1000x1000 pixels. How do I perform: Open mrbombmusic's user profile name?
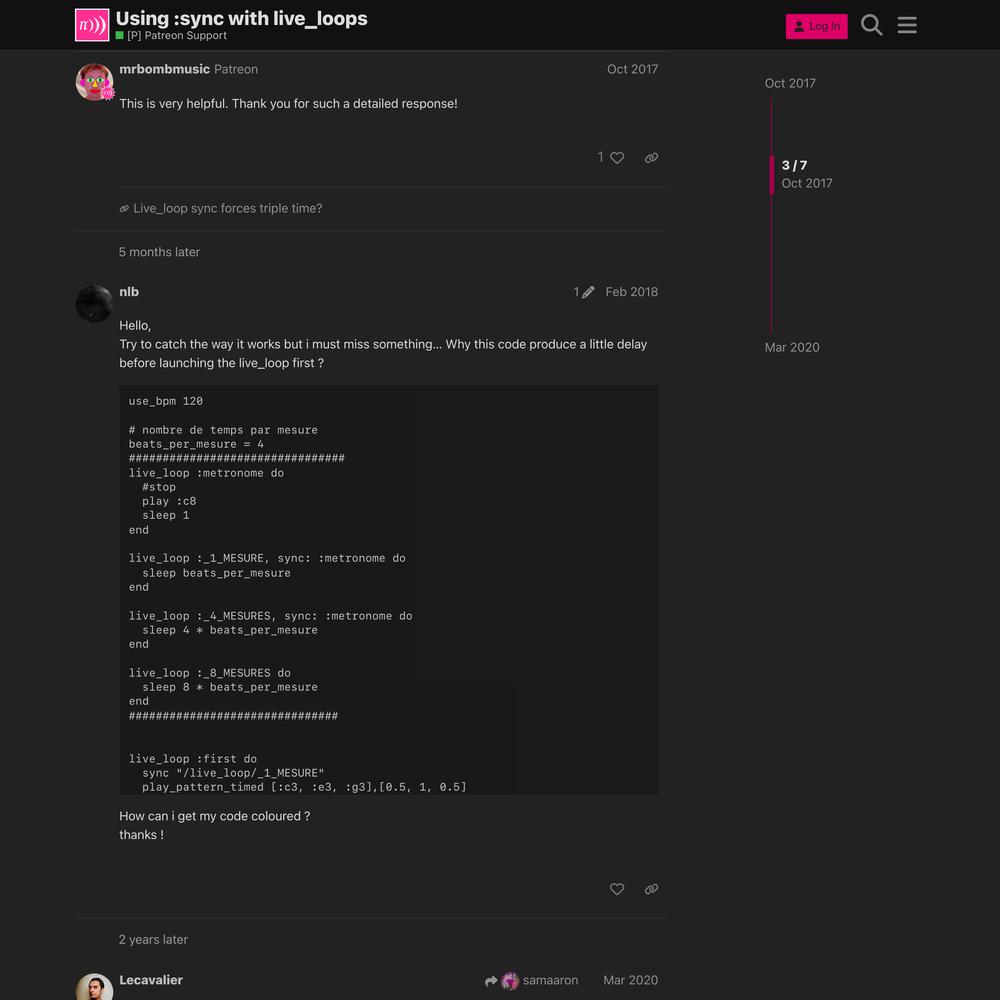point(165,69)
